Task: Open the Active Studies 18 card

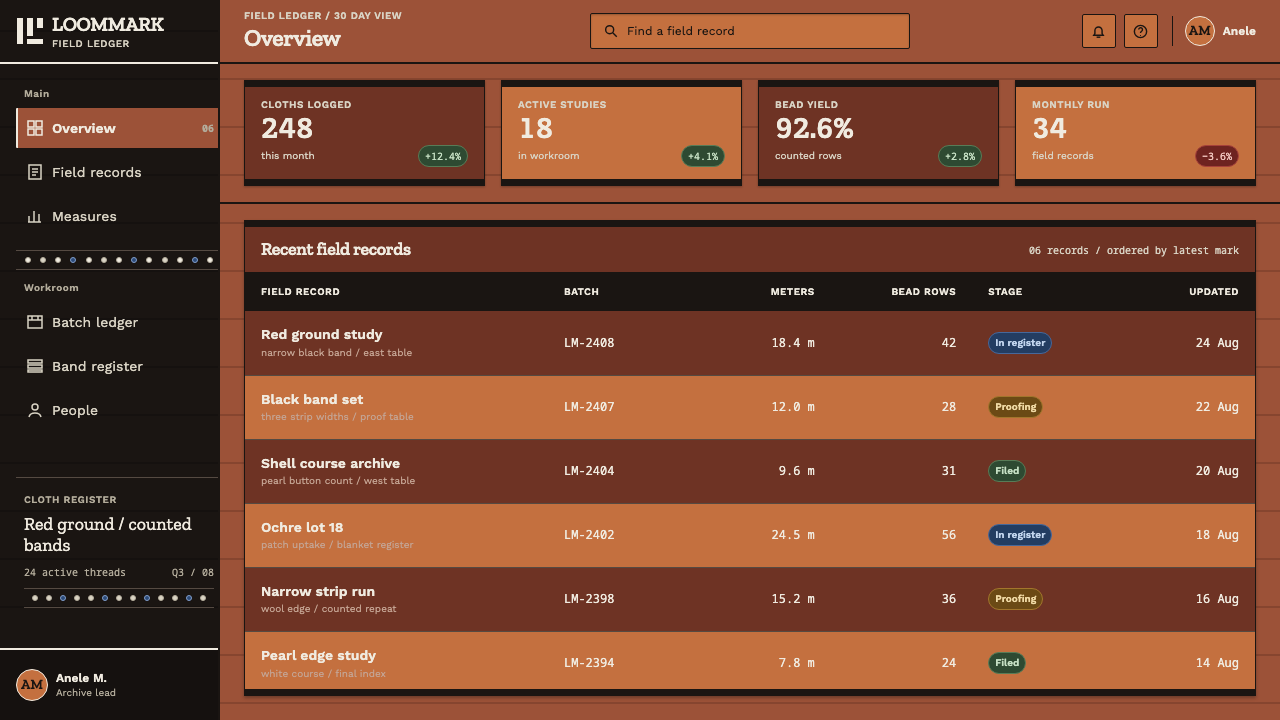Action: tap(621, 133)
